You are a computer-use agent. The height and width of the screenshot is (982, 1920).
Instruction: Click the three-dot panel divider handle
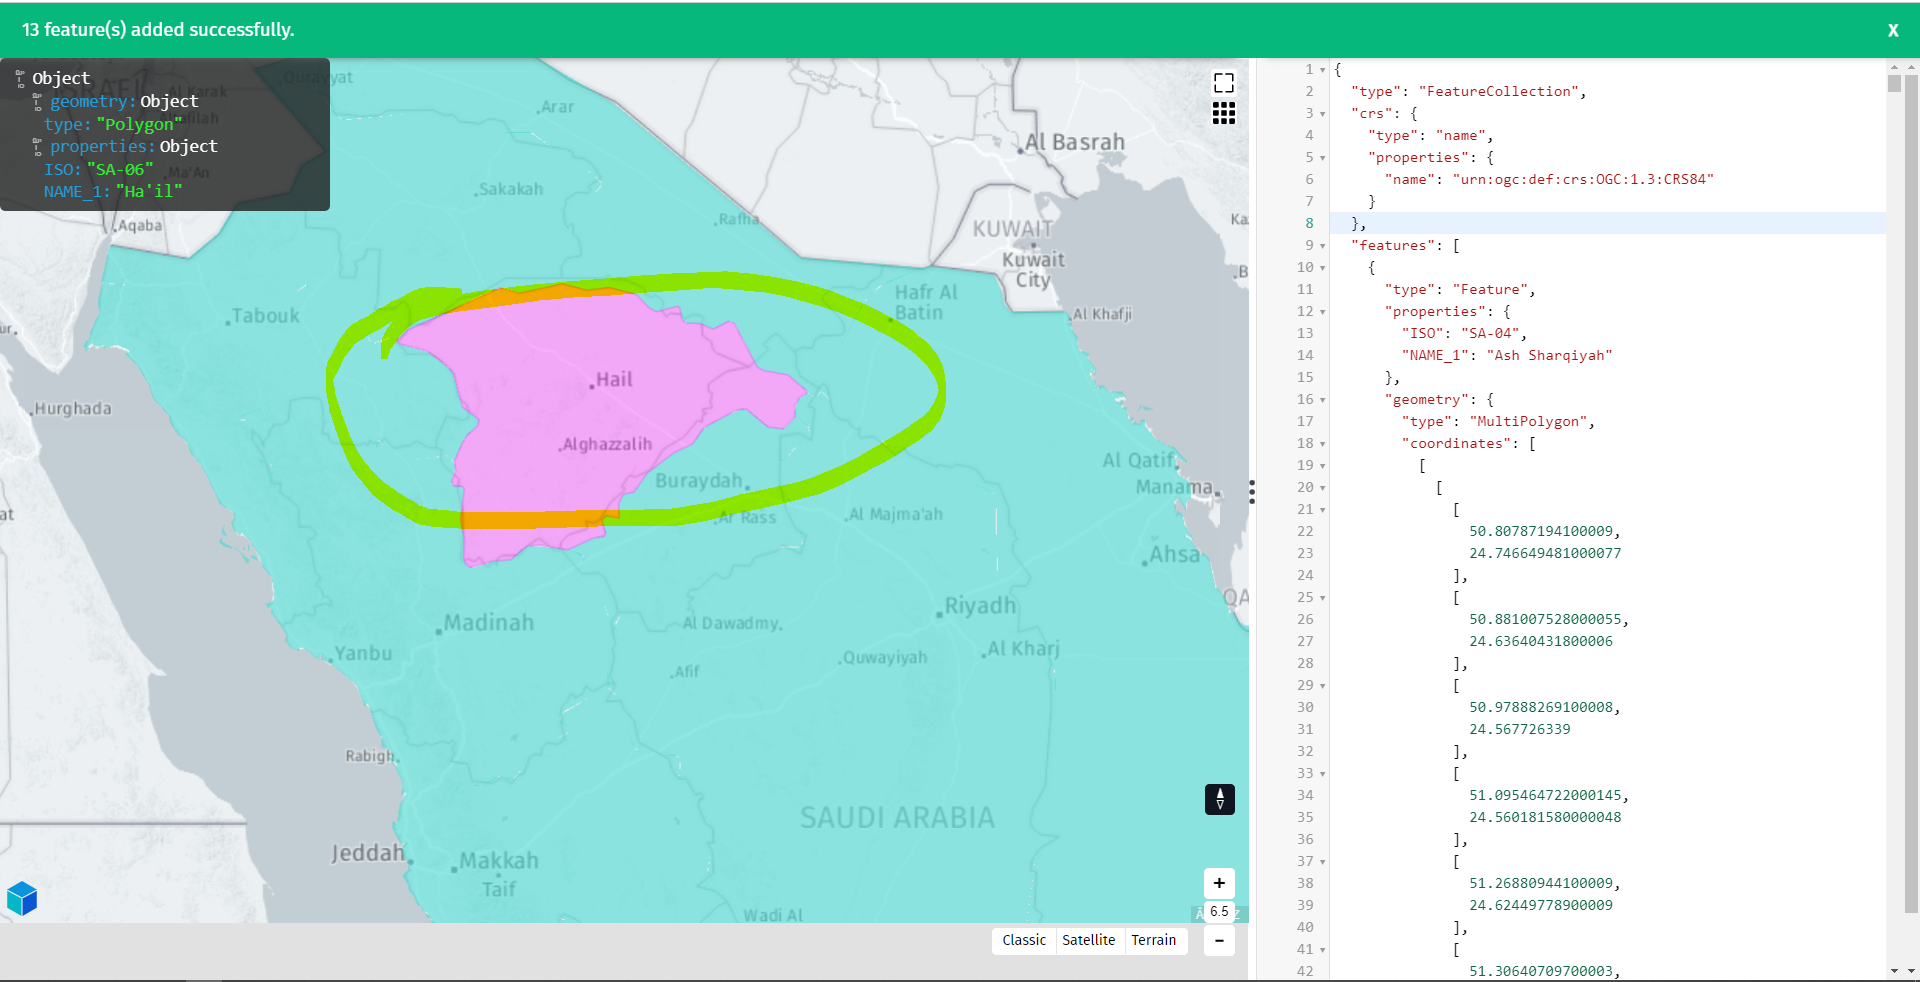1251,491
